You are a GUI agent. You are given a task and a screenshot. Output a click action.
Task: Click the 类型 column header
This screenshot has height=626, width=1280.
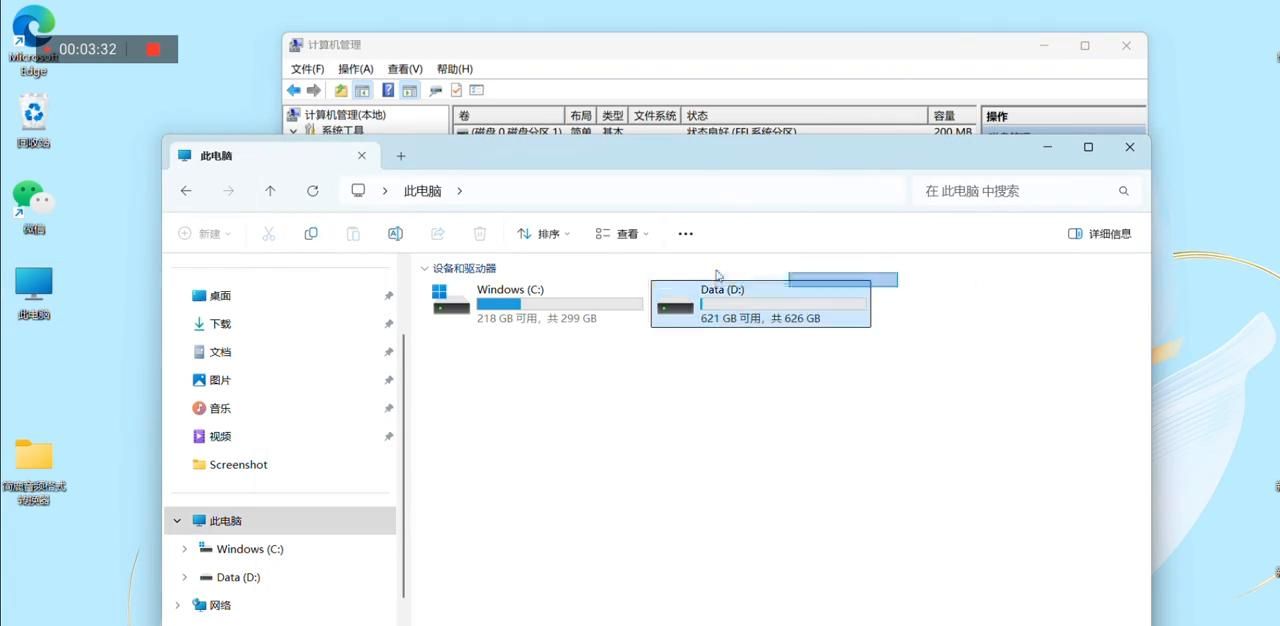point(613,116)
